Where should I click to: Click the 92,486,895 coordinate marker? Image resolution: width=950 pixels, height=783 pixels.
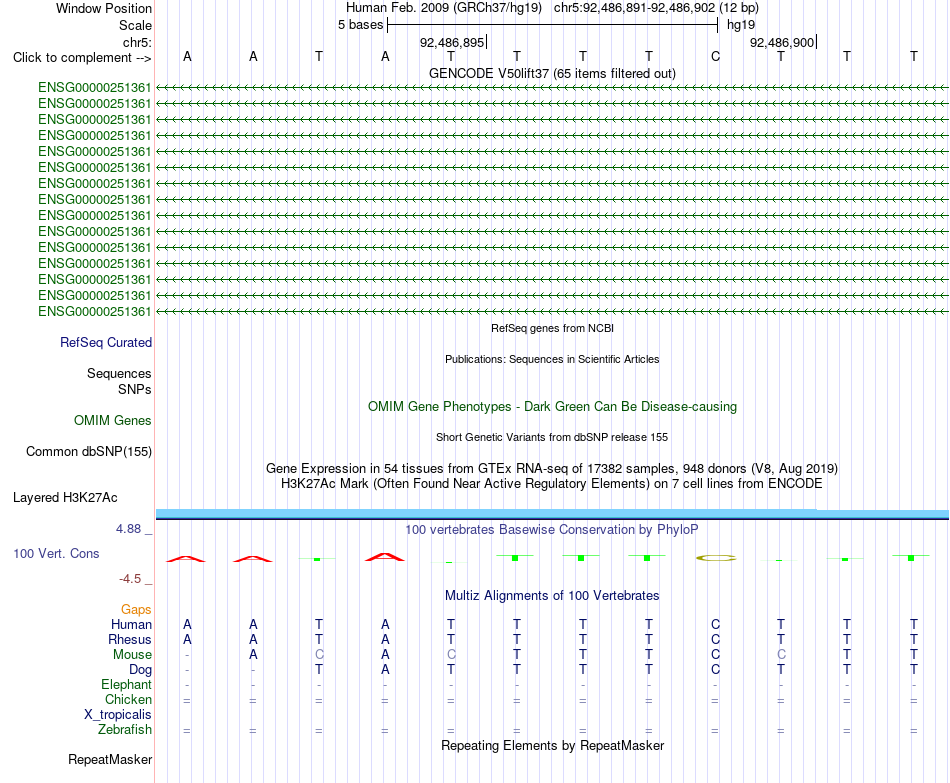click(453, 42)
